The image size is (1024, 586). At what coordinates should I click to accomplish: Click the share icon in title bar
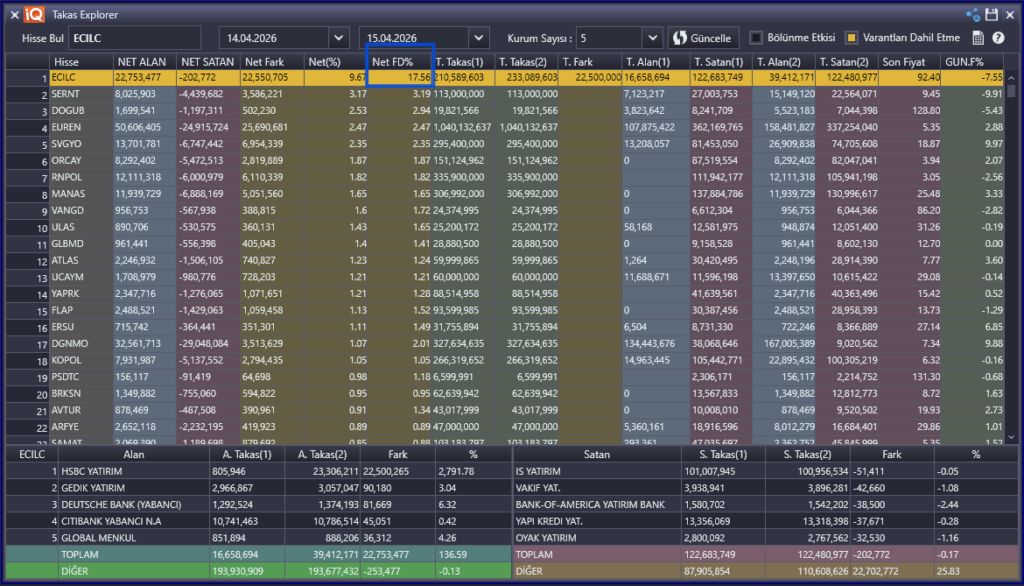pos(973,15)
